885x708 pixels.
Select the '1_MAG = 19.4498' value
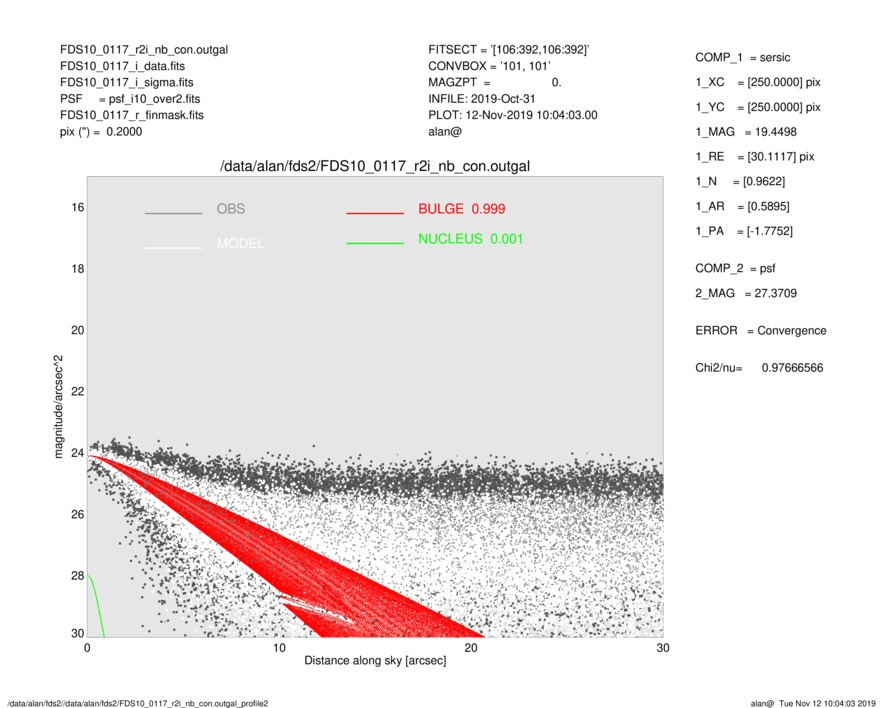pyautogui.click(x=746, y=132)
